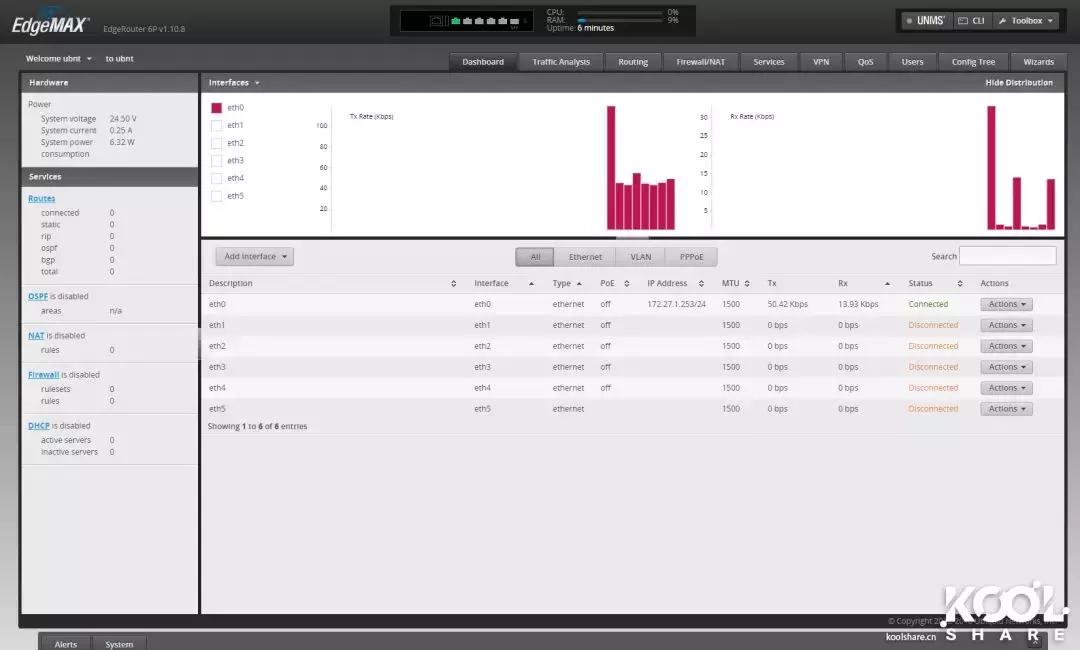The height and width of the screenshot is (650, 1080).
Task: Sort by the Interface column arrow
Action: 531,284
